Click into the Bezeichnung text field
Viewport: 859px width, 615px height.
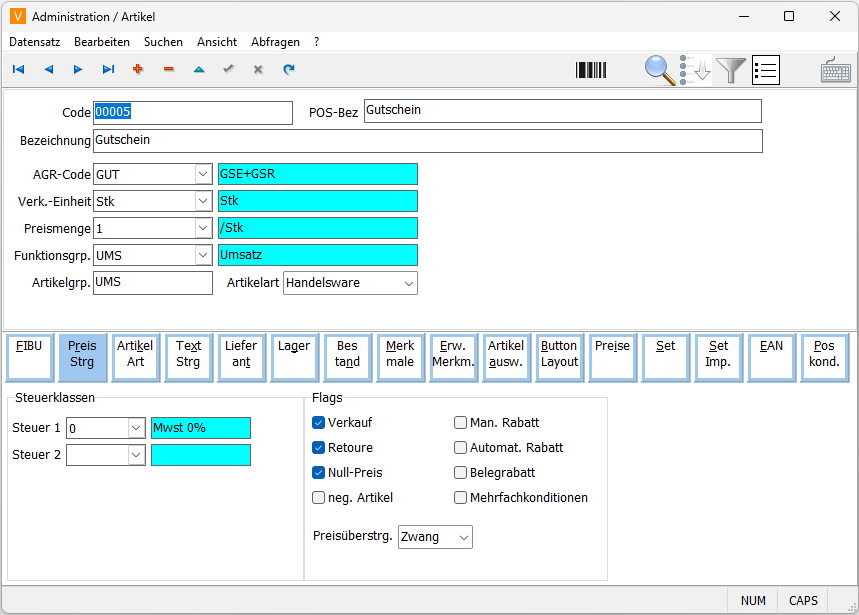(427, 141)
